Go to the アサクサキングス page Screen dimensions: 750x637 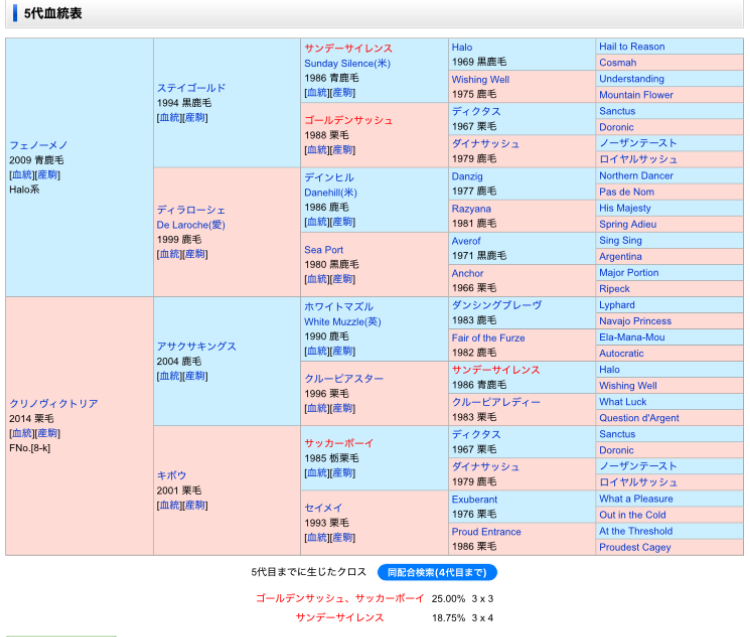point(196,346)
